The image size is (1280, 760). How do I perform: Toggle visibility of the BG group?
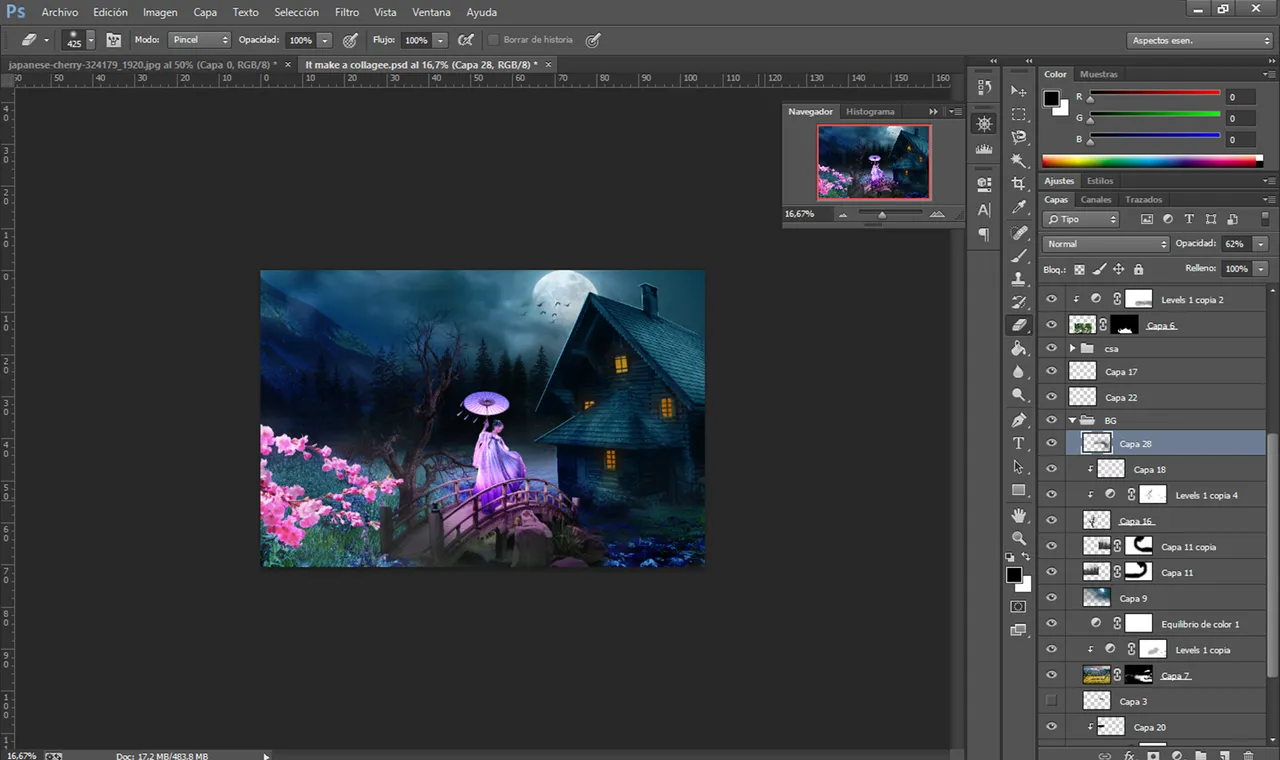click(x=1051, y=420)
